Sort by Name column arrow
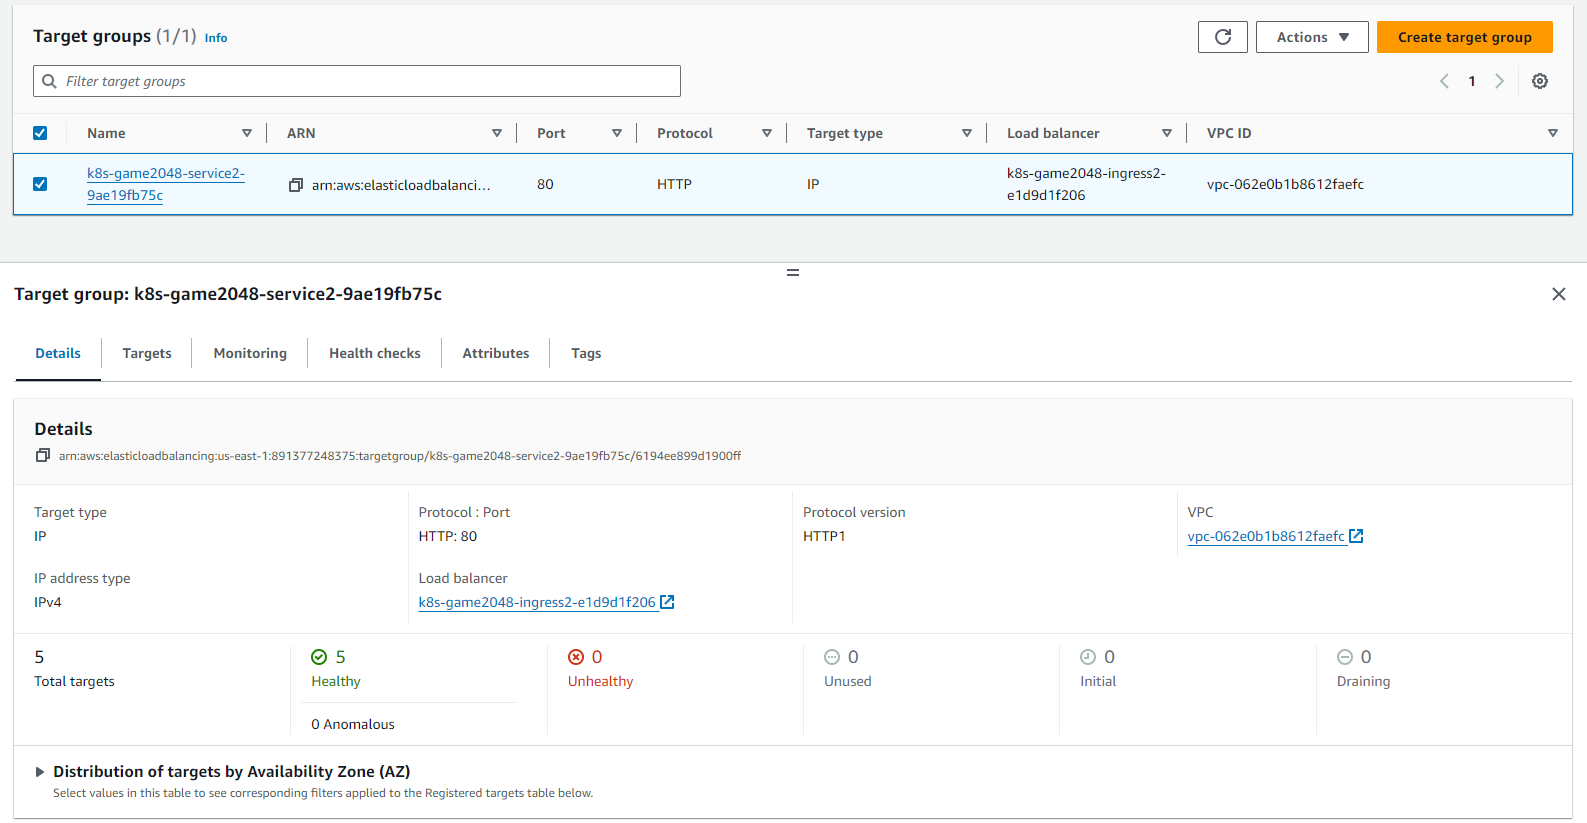This screenshot has height=823, width=1587. tap(247, 133)
